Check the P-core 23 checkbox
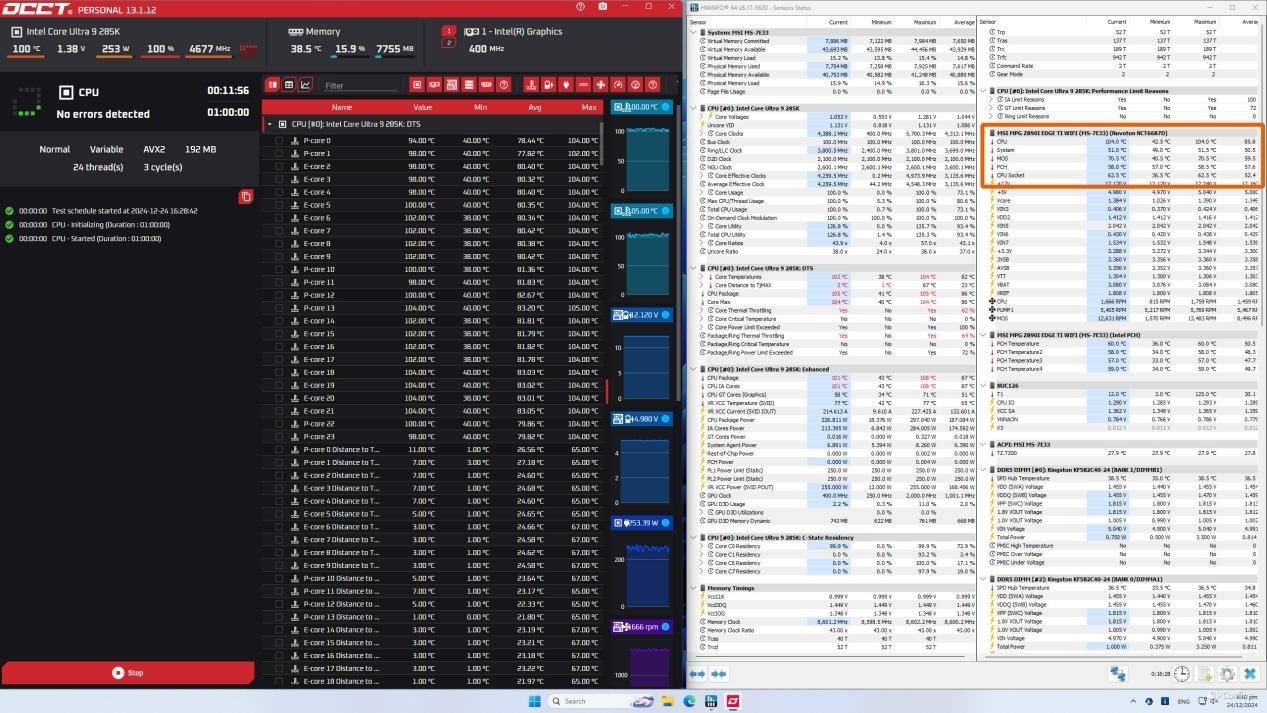Image resolution: width=1267 pixels, height=713 pixels. (280, 437)
